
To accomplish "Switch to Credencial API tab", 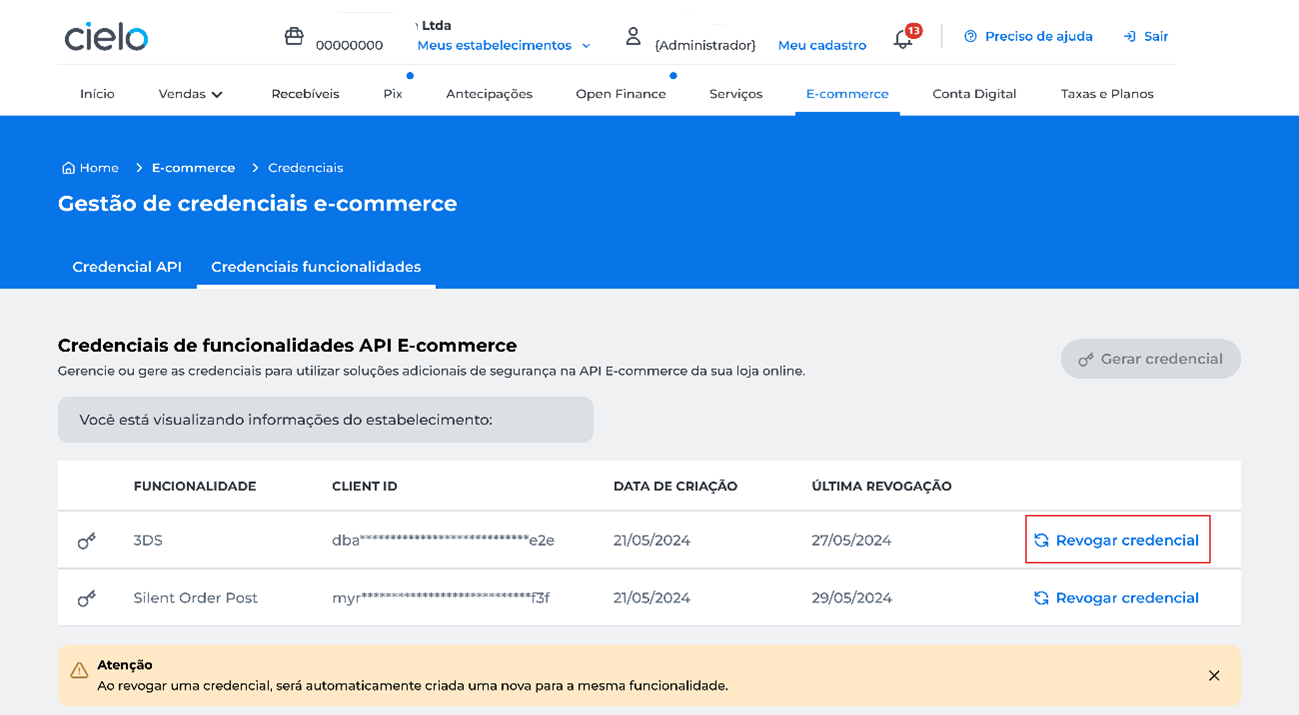I will tap(127, 267).
